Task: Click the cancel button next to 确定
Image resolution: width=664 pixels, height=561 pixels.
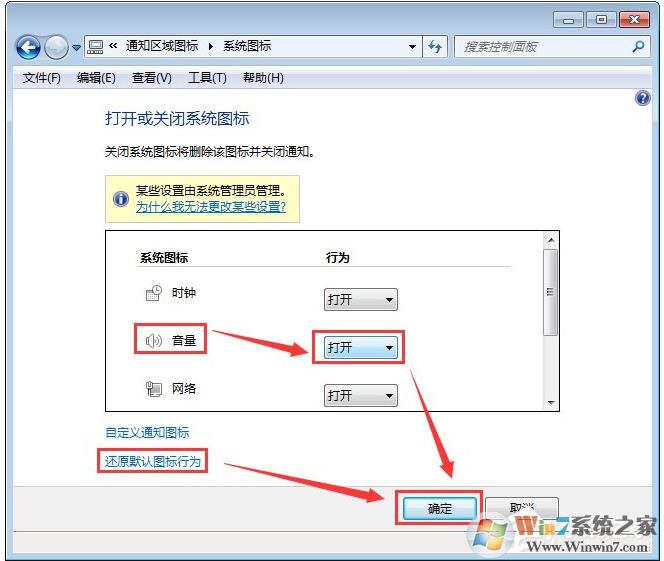Action: (522, 508)
